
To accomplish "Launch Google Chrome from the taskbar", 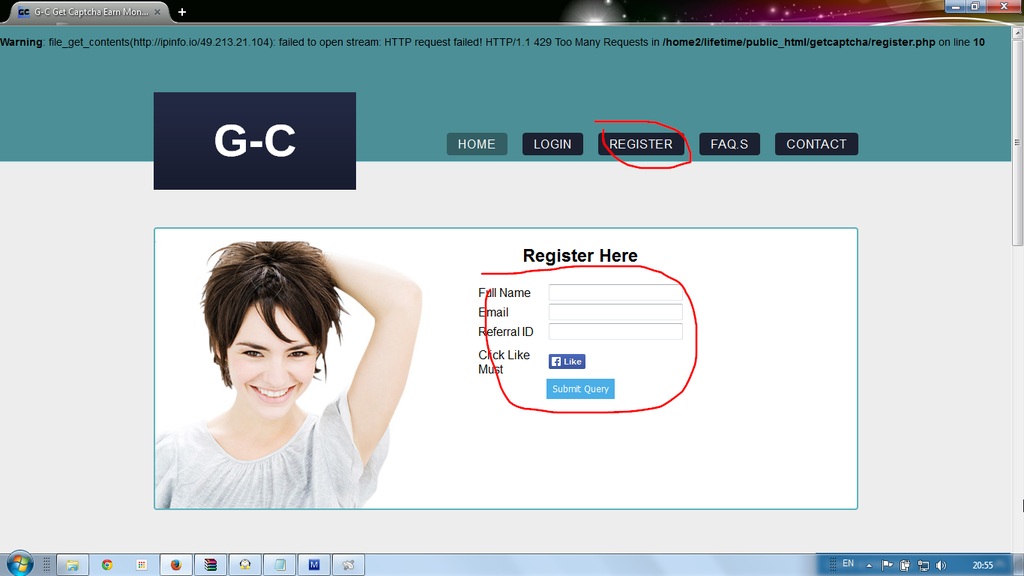I will click(107, 565).
